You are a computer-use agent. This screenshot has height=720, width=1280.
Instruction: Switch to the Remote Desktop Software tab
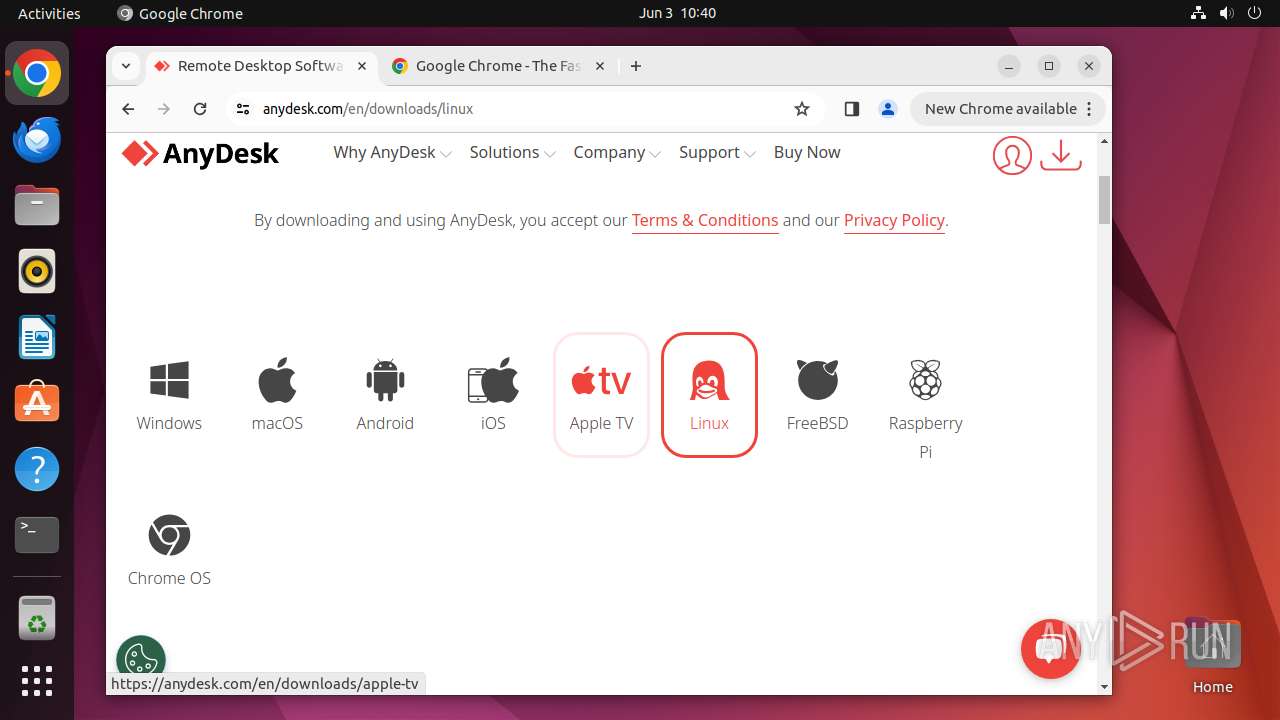(x=260, y=66)
